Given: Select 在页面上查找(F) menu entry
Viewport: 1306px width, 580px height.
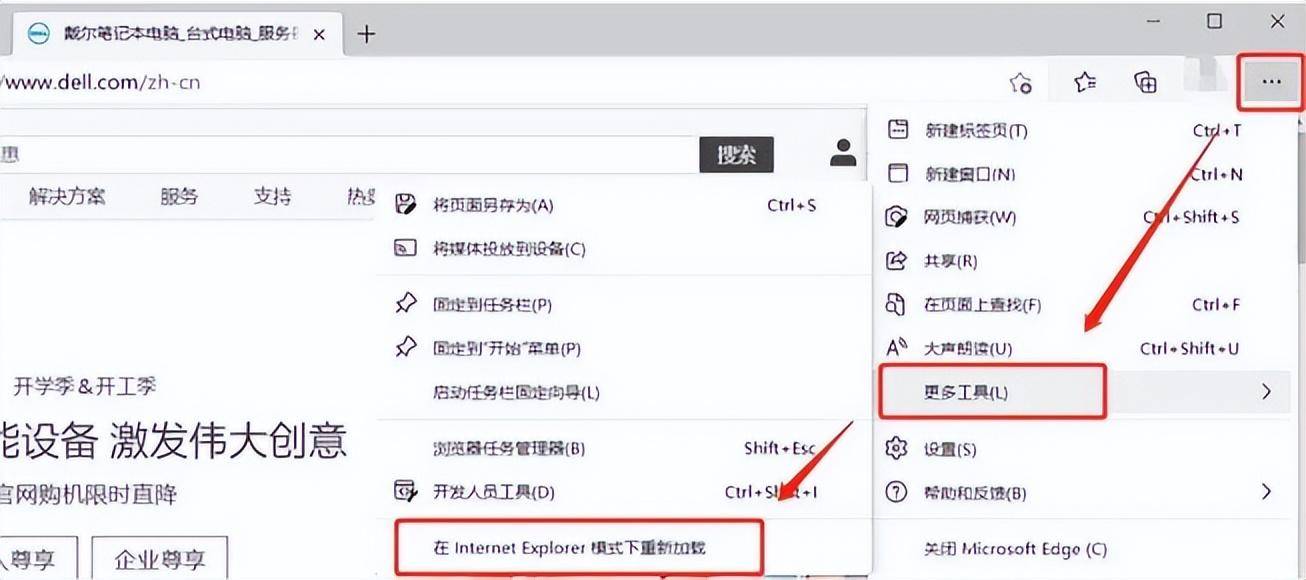Looking at the screenshot, I should click(x=1082, y=304).
